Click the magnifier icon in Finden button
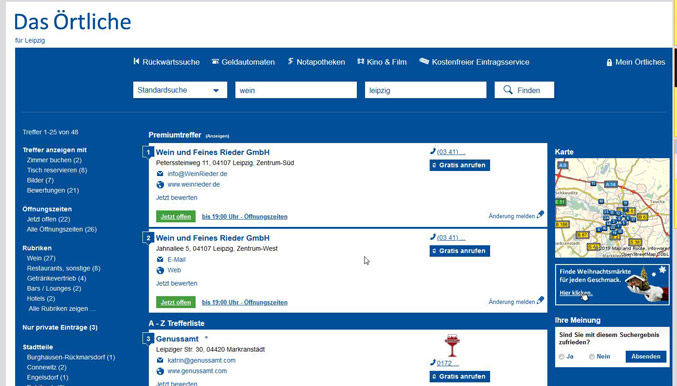 508,90
